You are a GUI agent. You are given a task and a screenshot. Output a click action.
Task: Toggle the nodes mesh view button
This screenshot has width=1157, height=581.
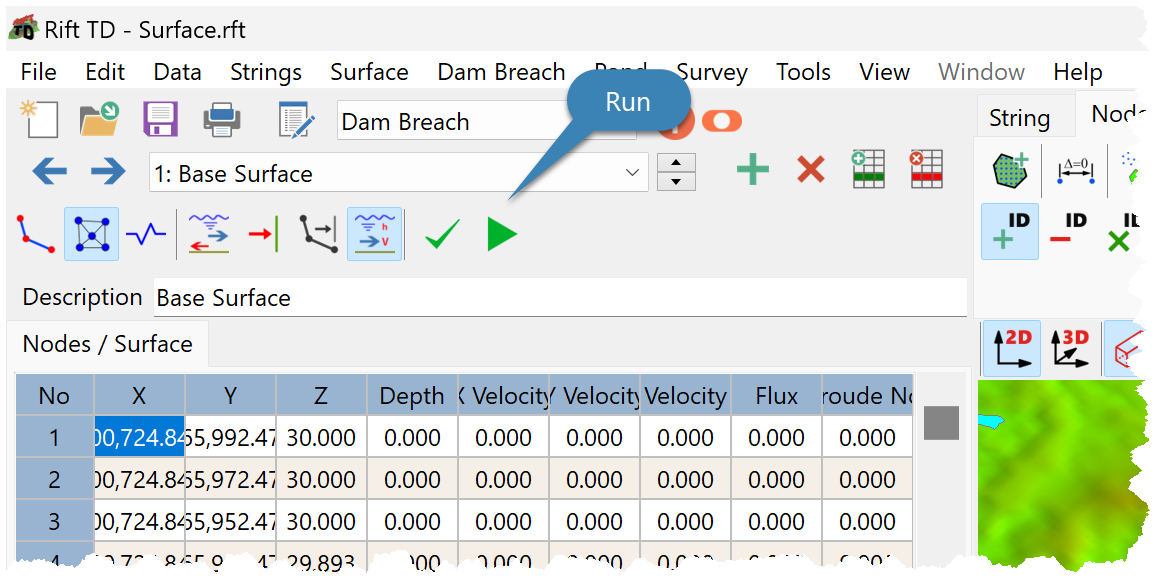91,234
